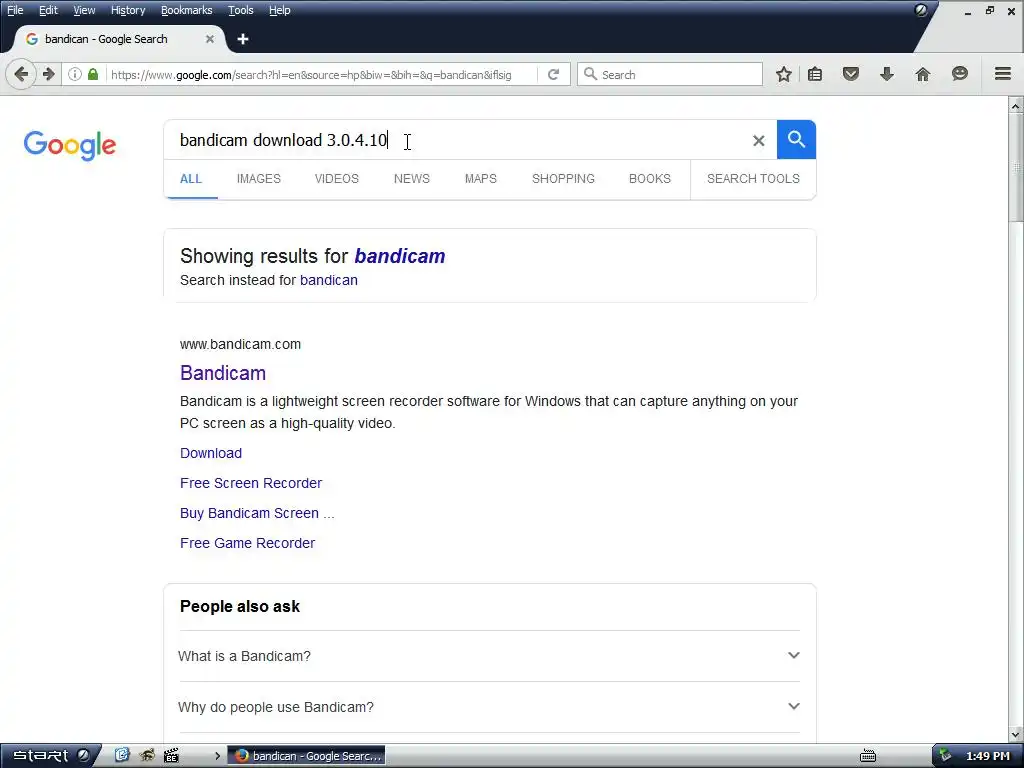Switch to the MAPS tab
The height and width of the screenshot is (768, 1024).
[481, 179]
